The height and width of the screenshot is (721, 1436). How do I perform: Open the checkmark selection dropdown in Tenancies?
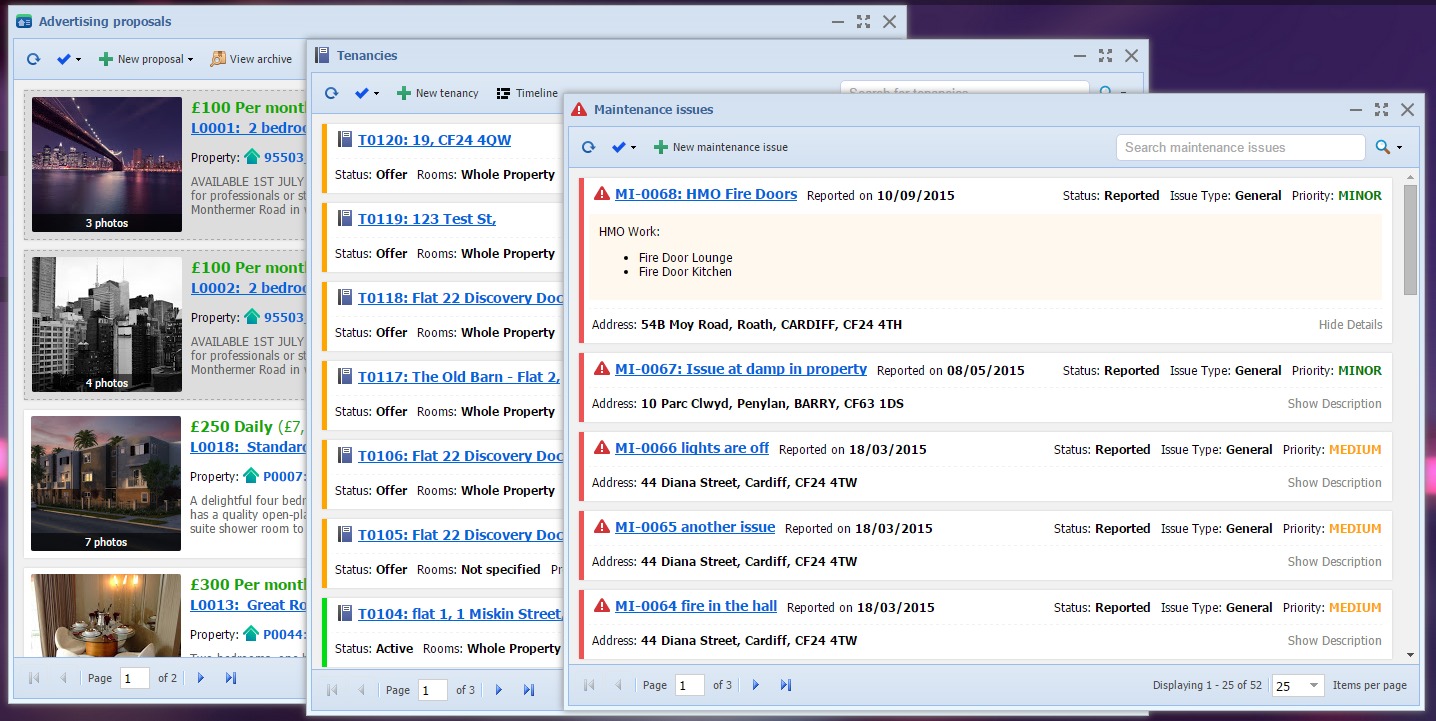367,94
